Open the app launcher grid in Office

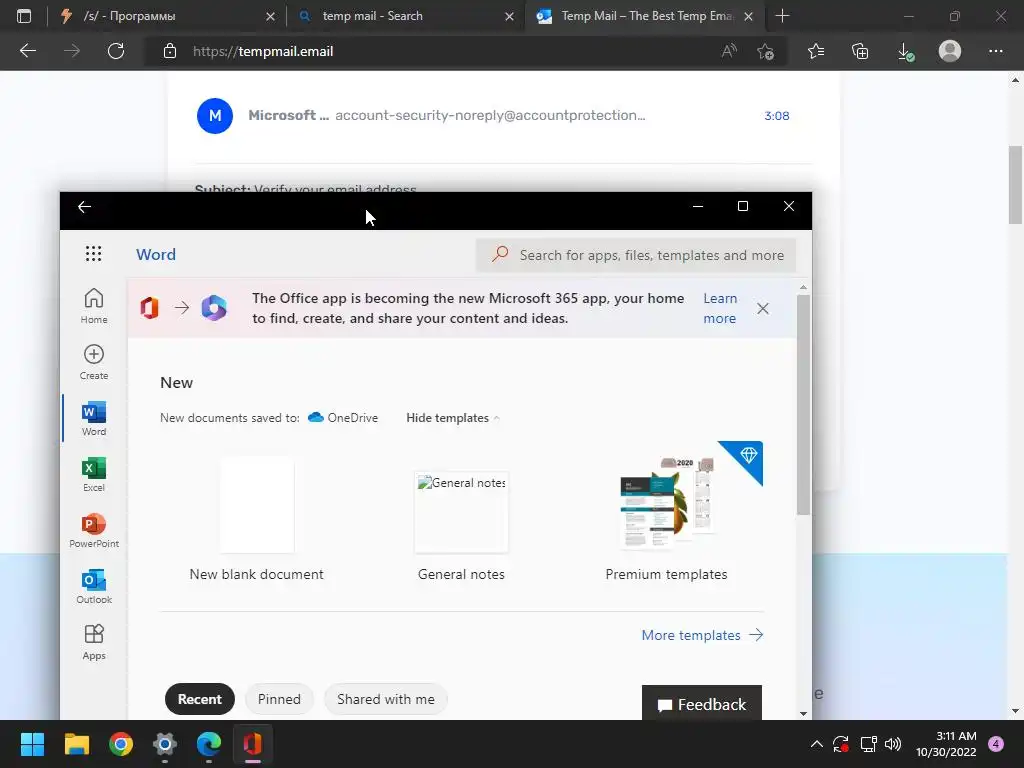click(x=93, y=253)
